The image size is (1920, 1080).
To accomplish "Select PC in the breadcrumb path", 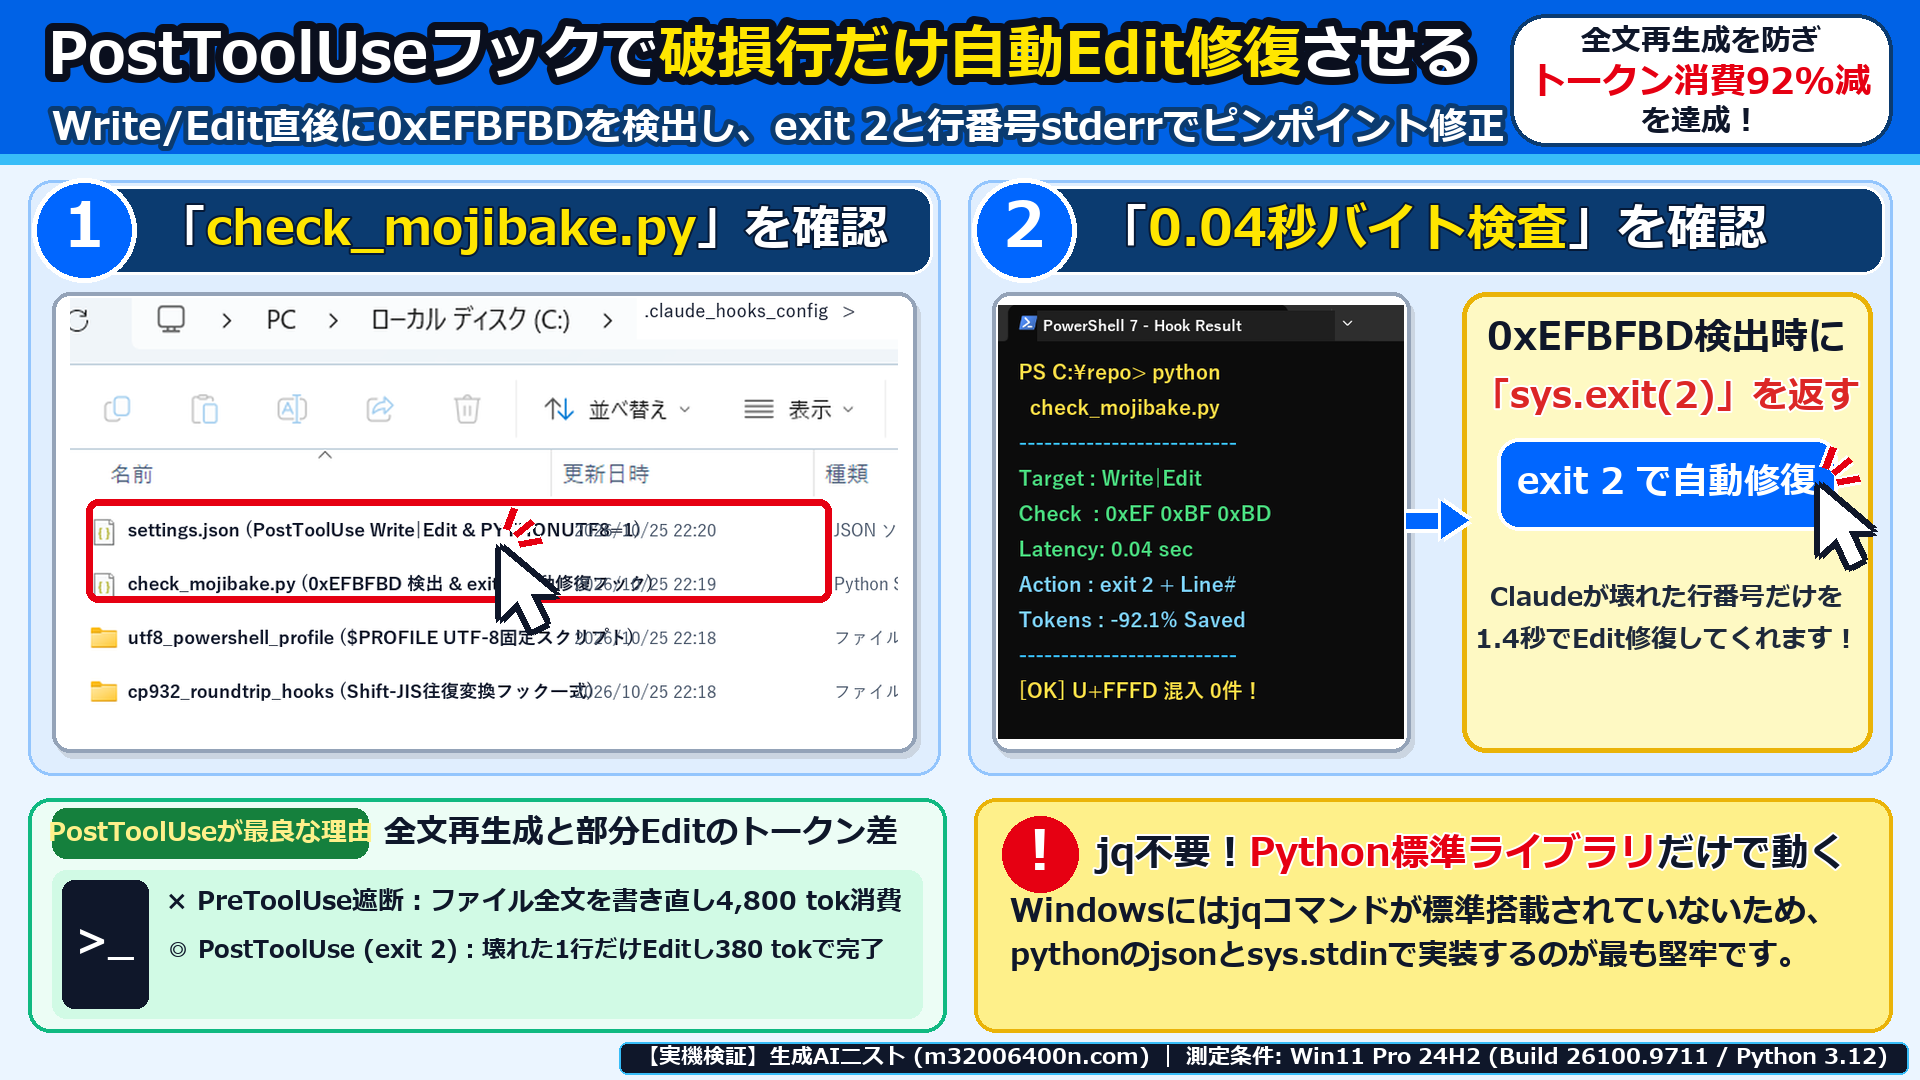I will tap(281, 320).
